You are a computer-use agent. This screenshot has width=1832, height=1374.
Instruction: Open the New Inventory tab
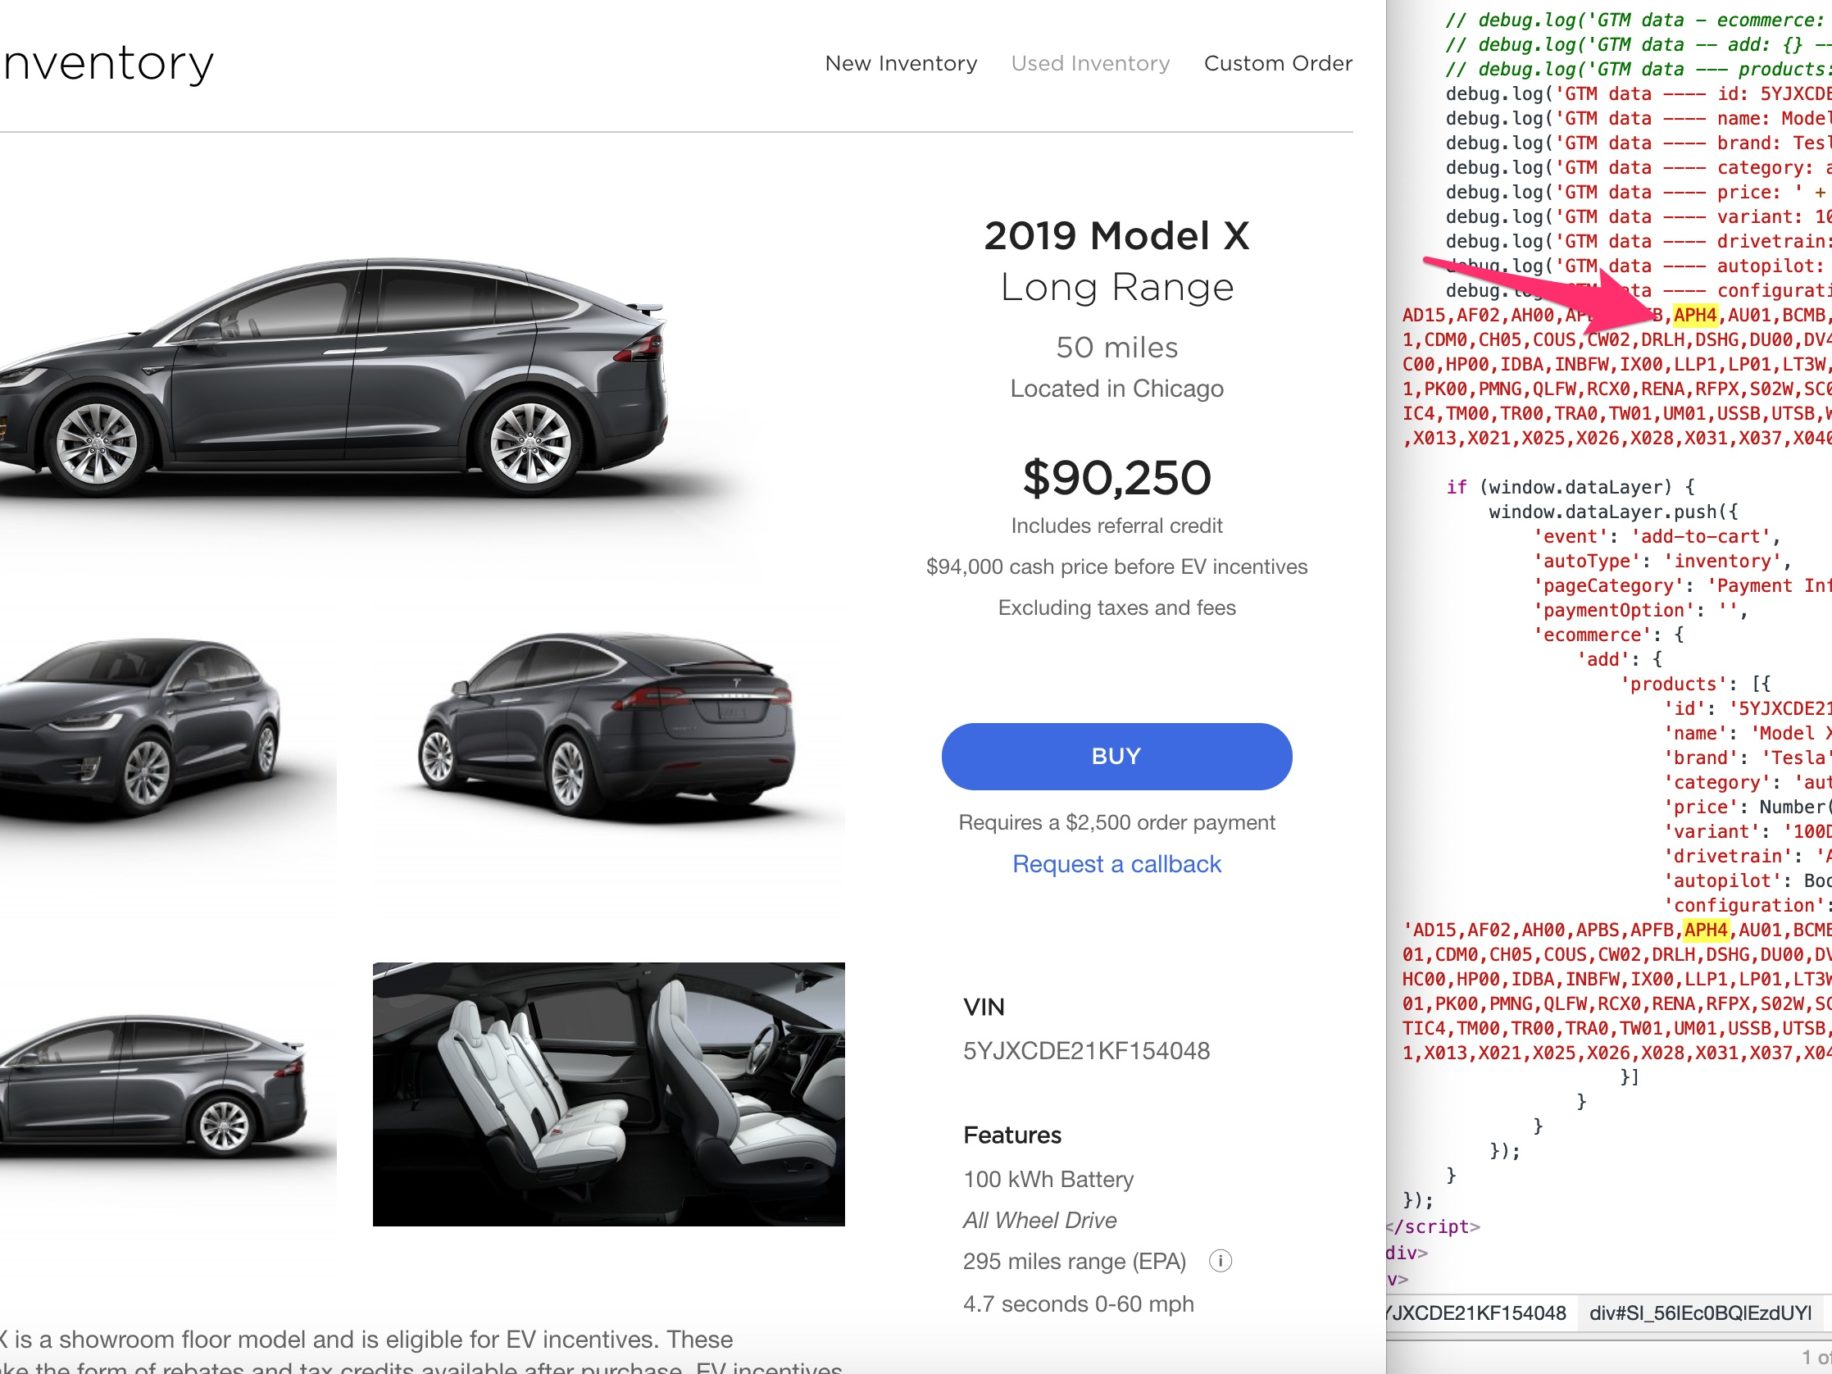[x=901, y=63]
